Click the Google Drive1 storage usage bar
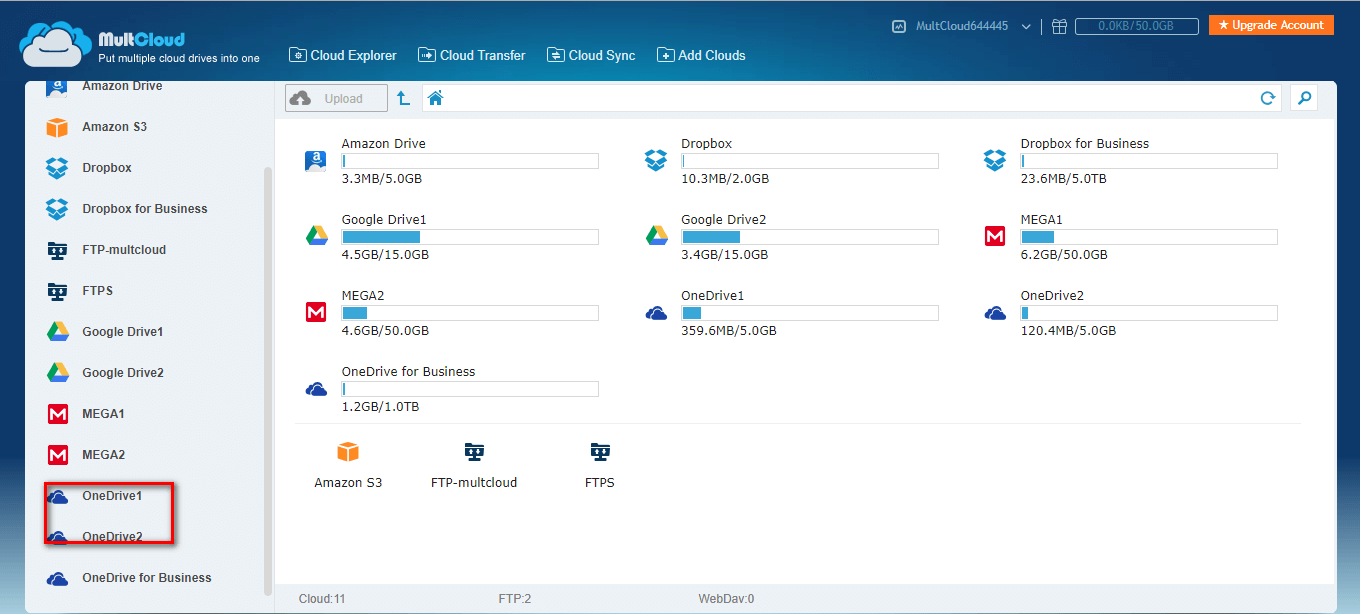The width and height of the screenshot is (1360, 614). point(470,237)
